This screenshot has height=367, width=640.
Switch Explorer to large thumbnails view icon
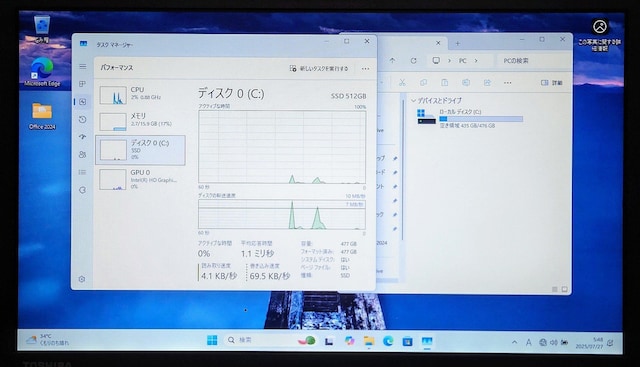(564, 289)
